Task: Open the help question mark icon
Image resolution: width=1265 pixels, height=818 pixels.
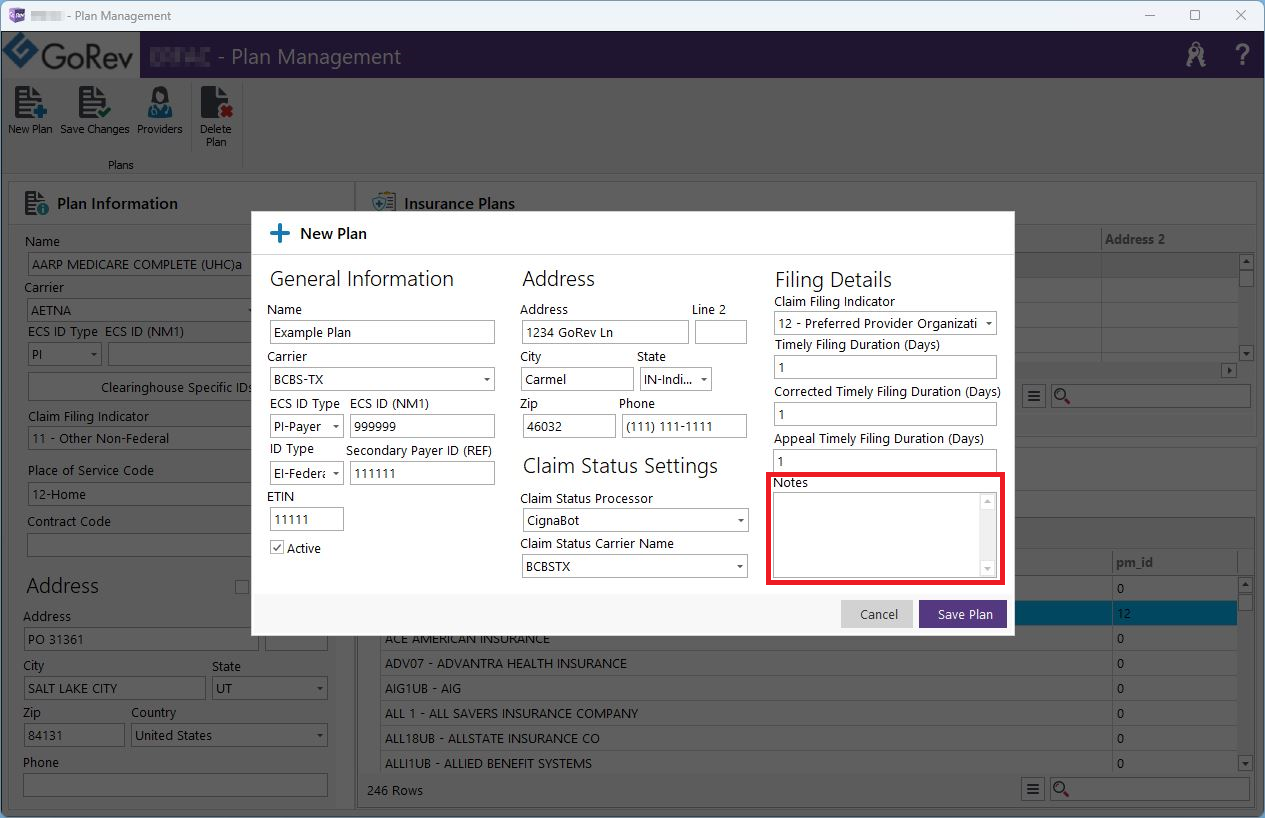Action: 1243,55
